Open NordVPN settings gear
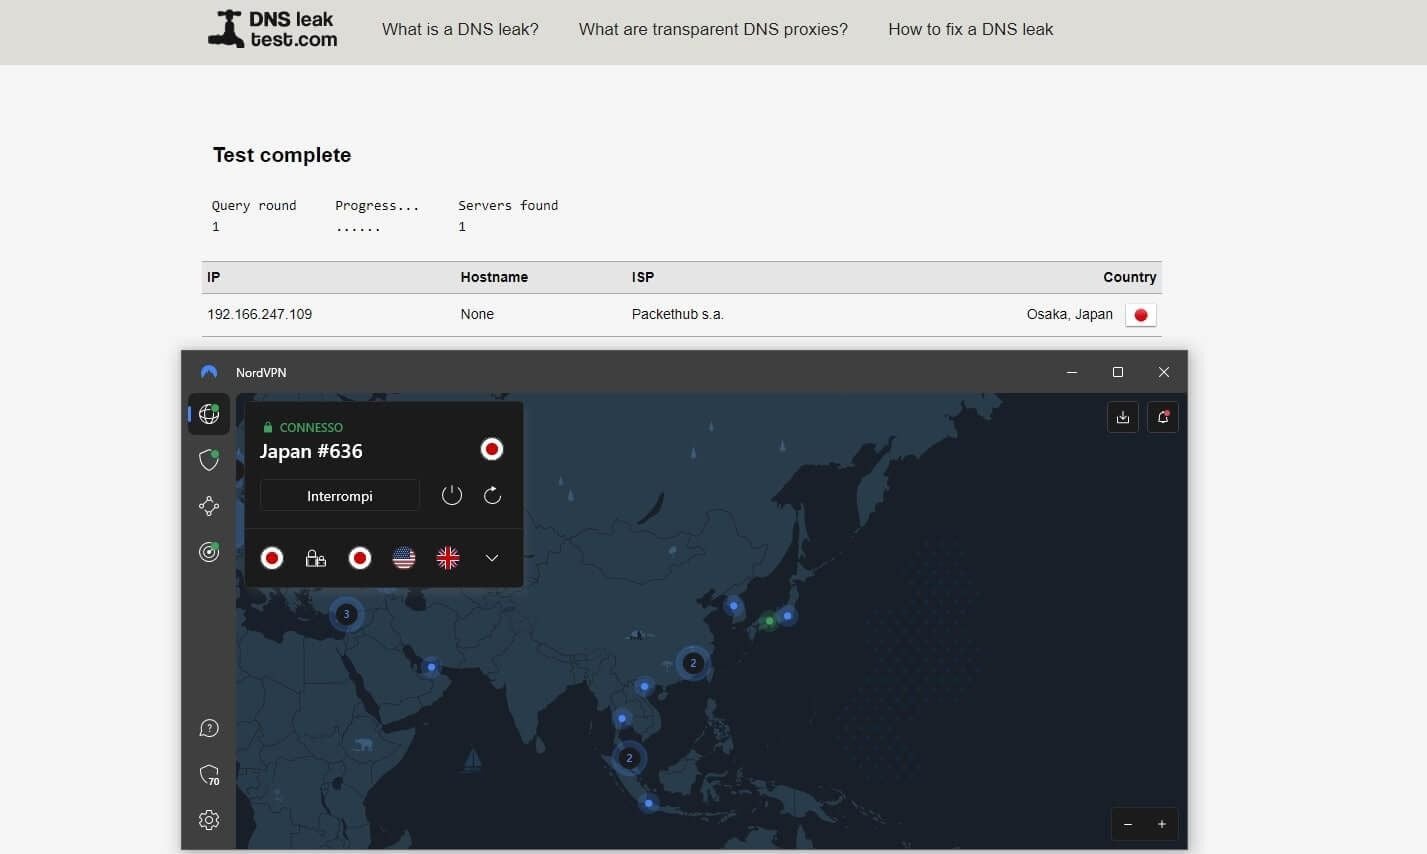This screenshot has width=1427, height=854. [209, 820]
